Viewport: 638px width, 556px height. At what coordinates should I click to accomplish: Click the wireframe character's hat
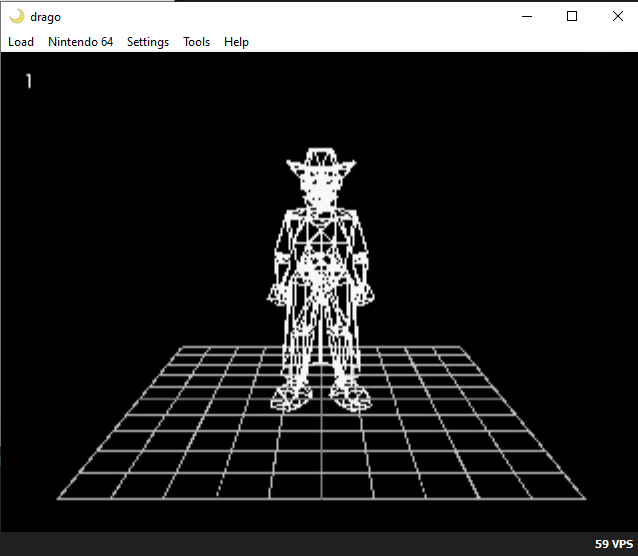point(320,162)
